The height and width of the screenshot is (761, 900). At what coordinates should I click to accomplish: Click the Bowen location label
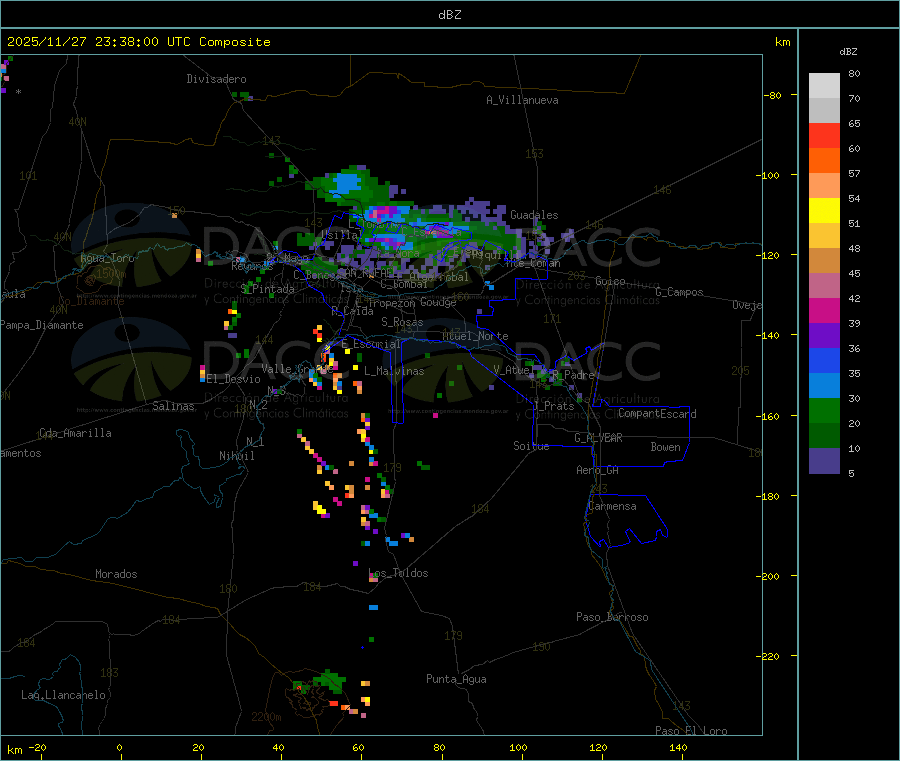(x=665, y=447)
